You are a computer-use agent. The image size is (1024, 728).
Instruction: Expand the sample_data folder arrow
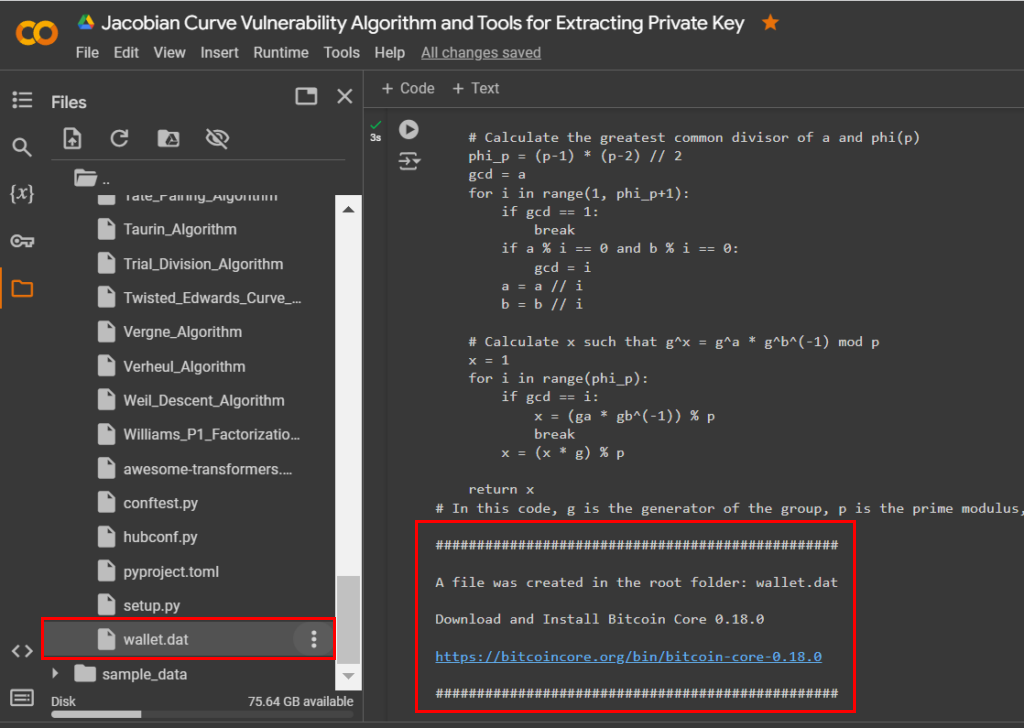tap(56, 673)
